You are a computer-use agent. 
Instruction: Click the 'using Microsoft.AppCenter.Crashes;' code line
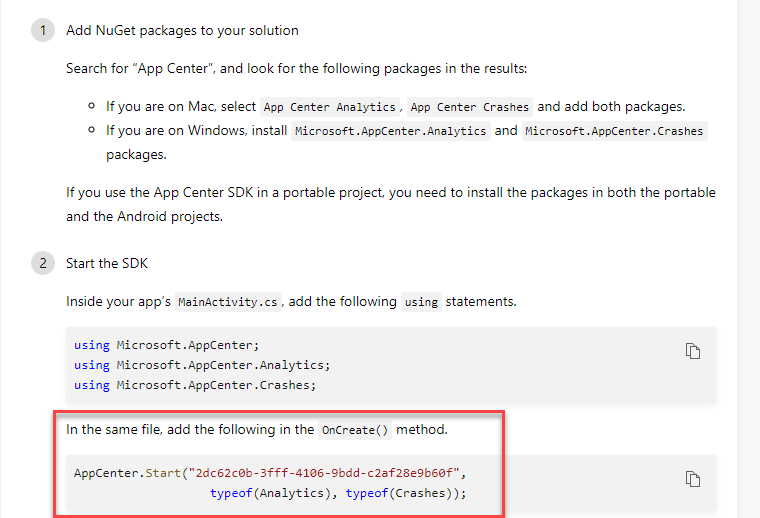[194, 385]
